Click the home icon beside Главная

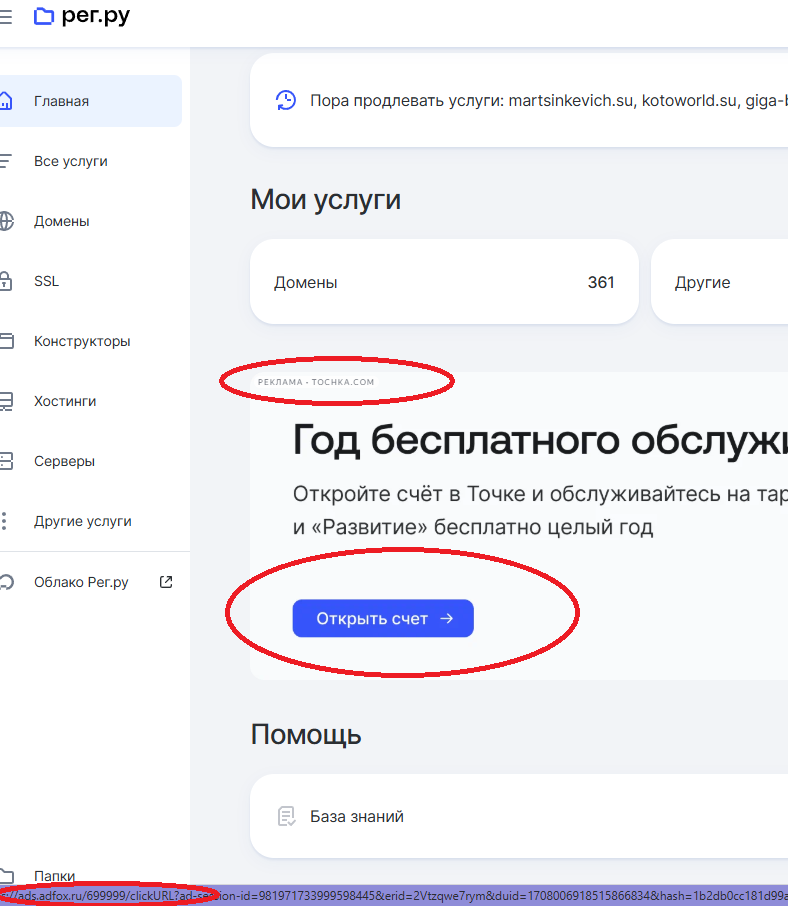(6, 101)
